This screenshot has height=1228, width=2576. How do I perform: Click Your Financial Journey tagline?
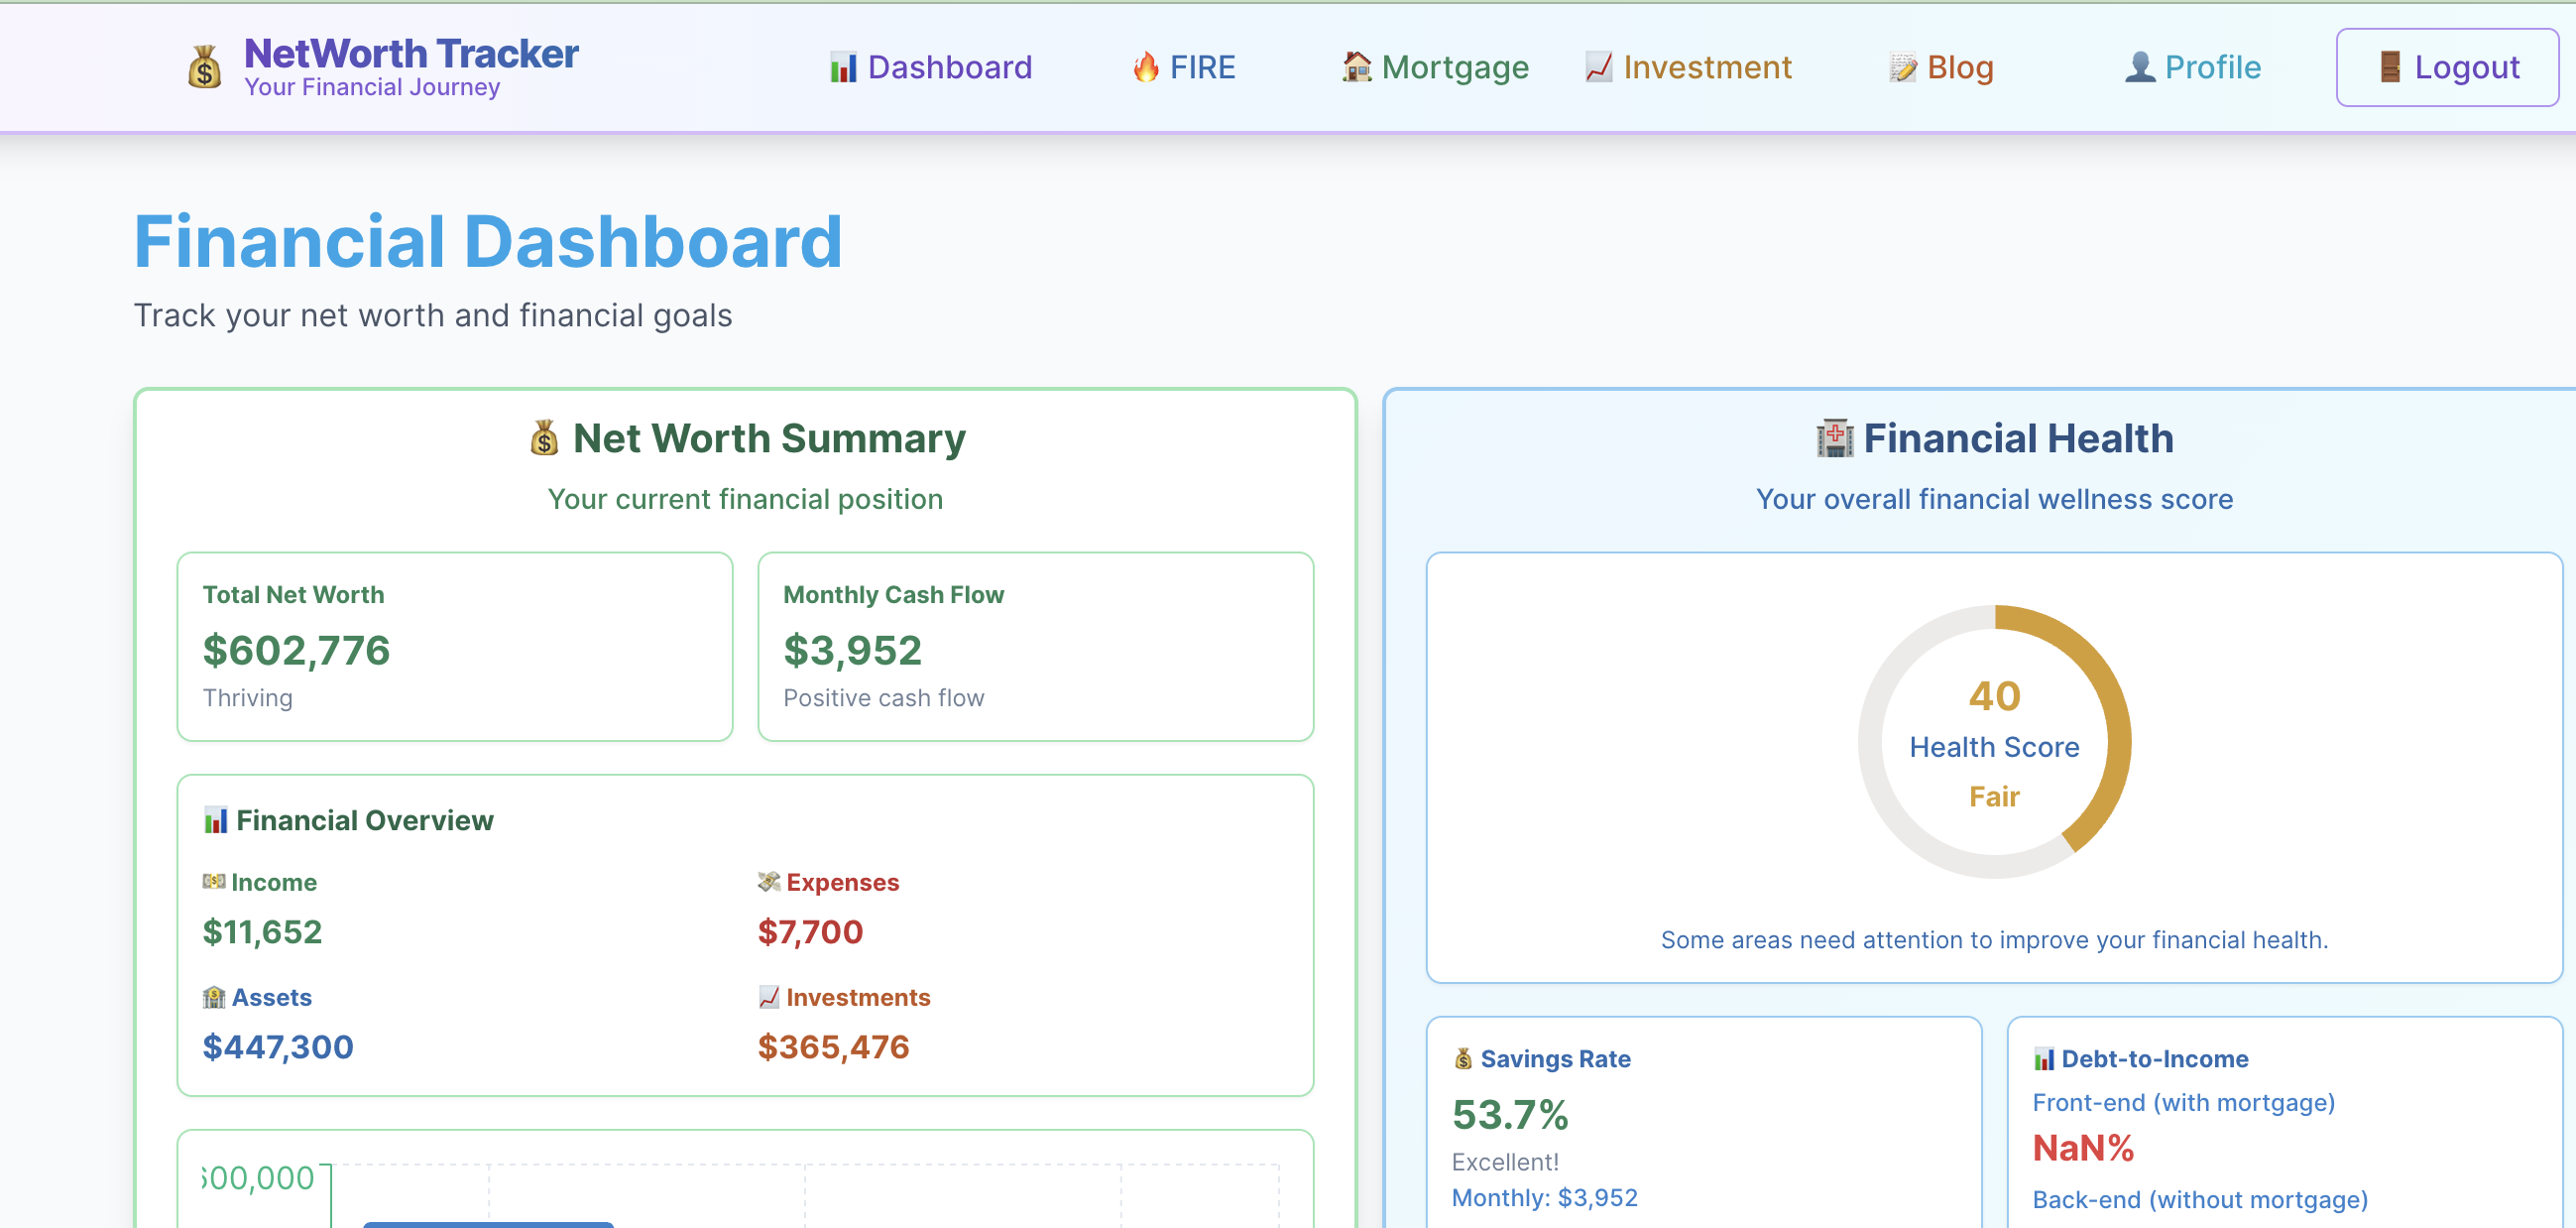tap(372, 88)
